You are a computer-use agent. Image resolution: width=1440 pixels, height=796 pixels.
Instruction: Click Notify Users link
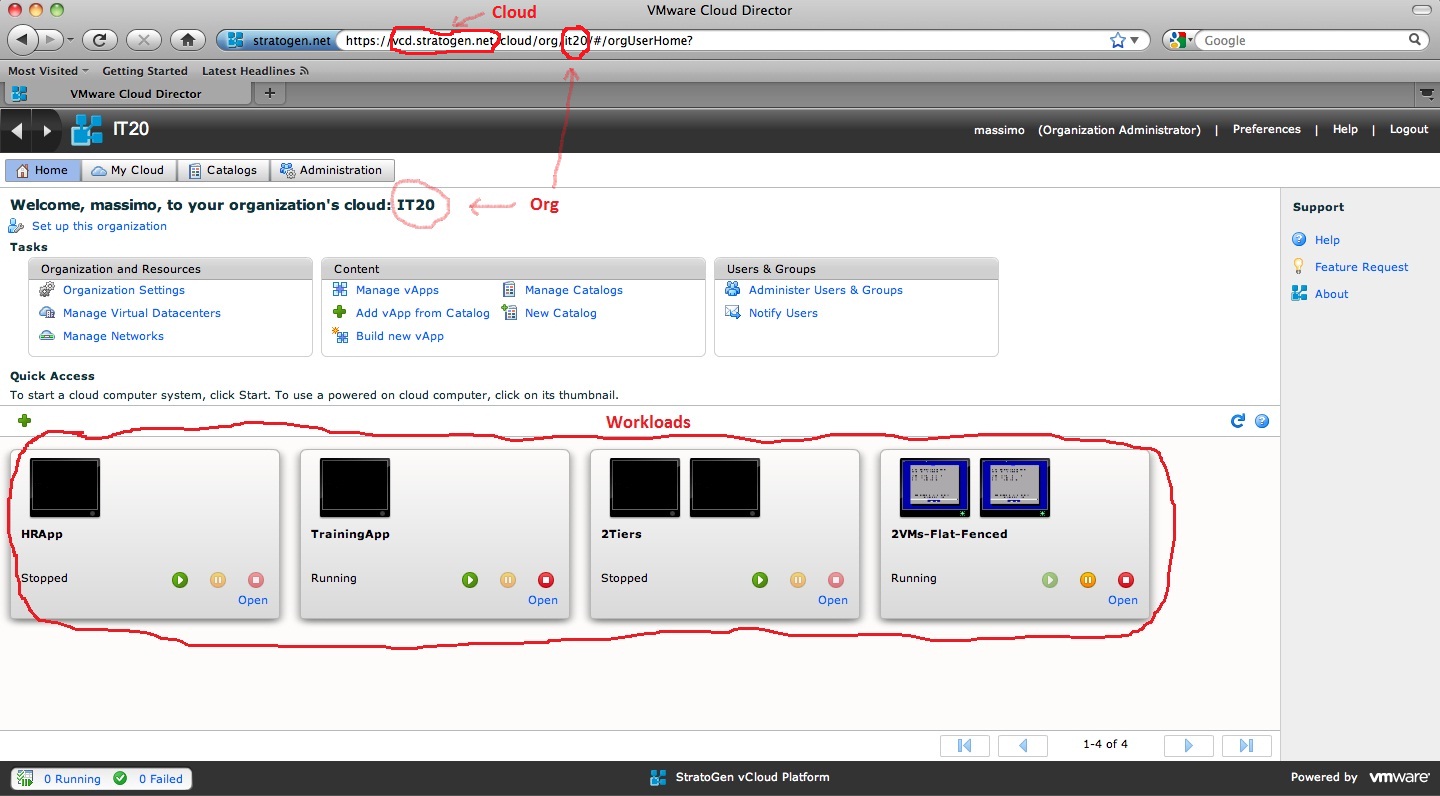tap(783, 313)
